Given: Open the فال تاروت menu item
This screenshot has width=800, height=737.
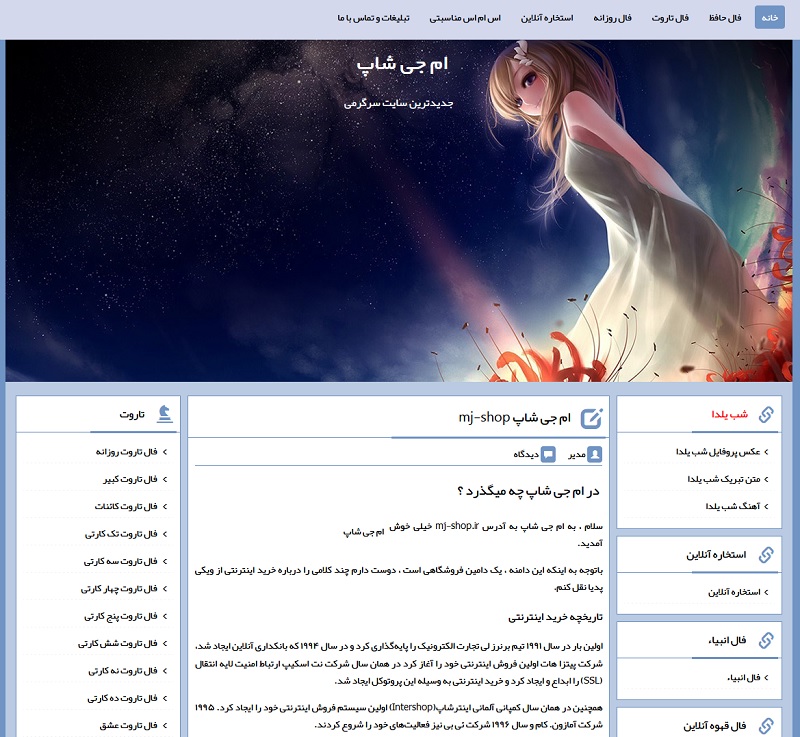Looking at the screenshot, I should click(x=670, y=18).
